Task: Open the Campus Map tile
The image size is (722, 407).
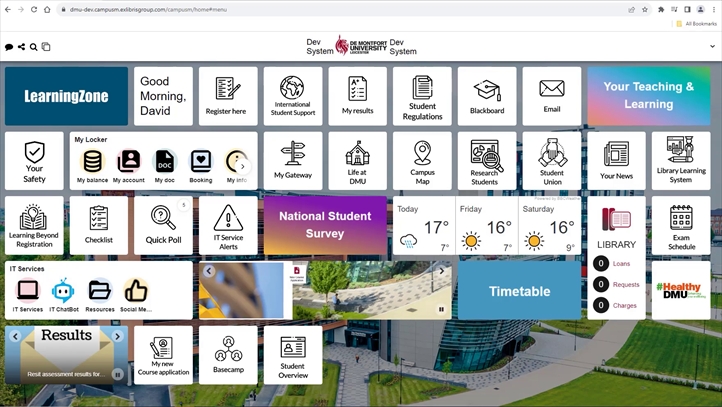Action: pyautogui.click(x=422, y=160)
